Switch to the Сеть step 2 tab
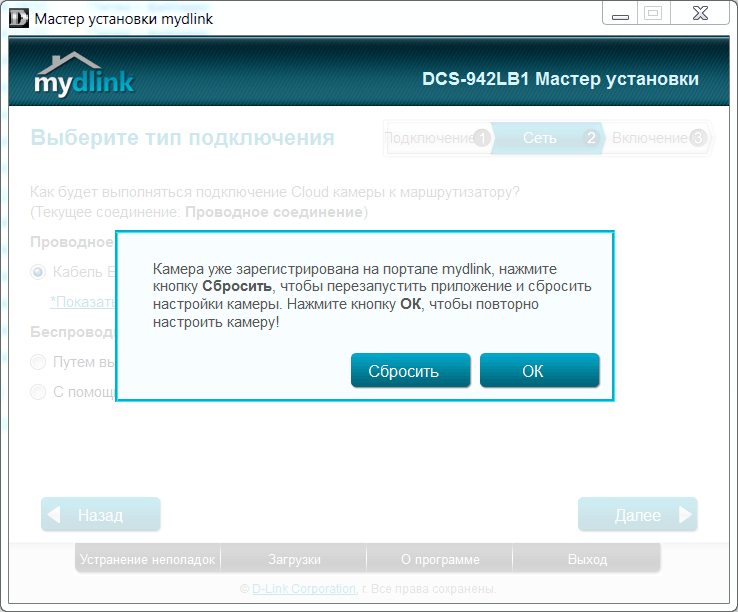The image size is (738, 612). point(547,138)
